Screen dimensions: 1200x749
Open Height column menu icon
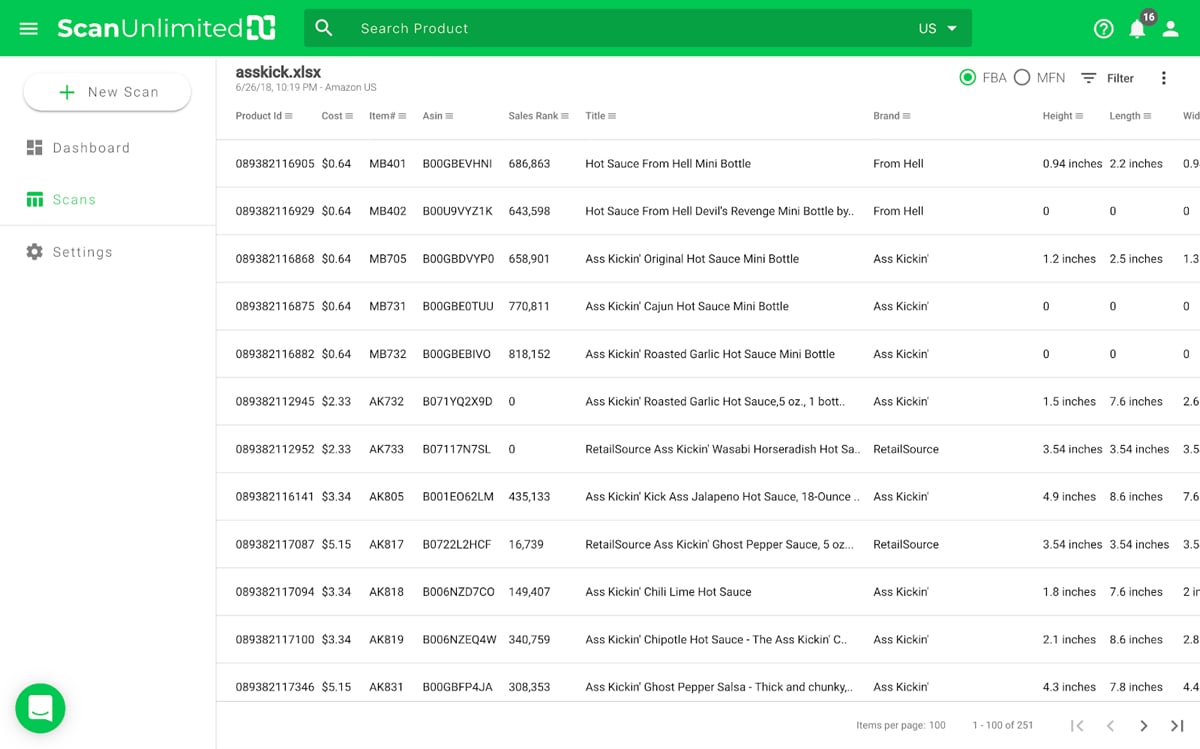(1080, 116)
